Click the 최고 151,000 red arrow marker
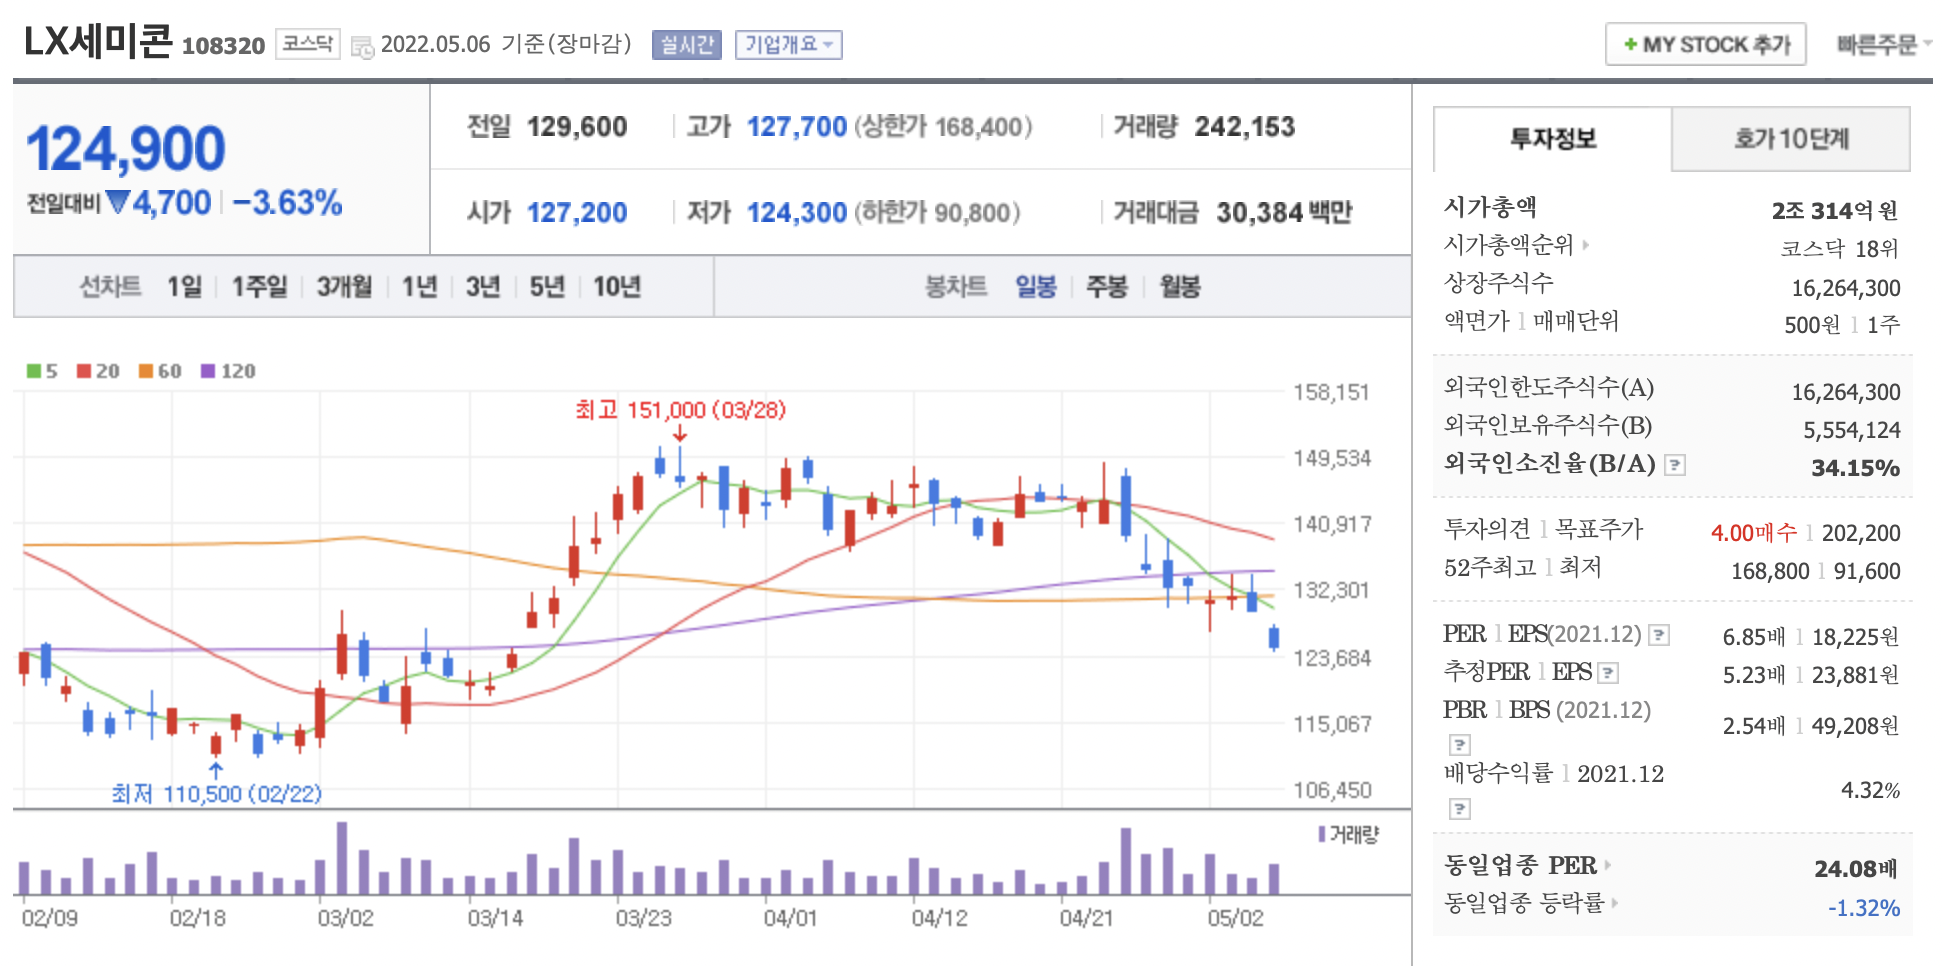The image size is (1942, 966). 680,432
